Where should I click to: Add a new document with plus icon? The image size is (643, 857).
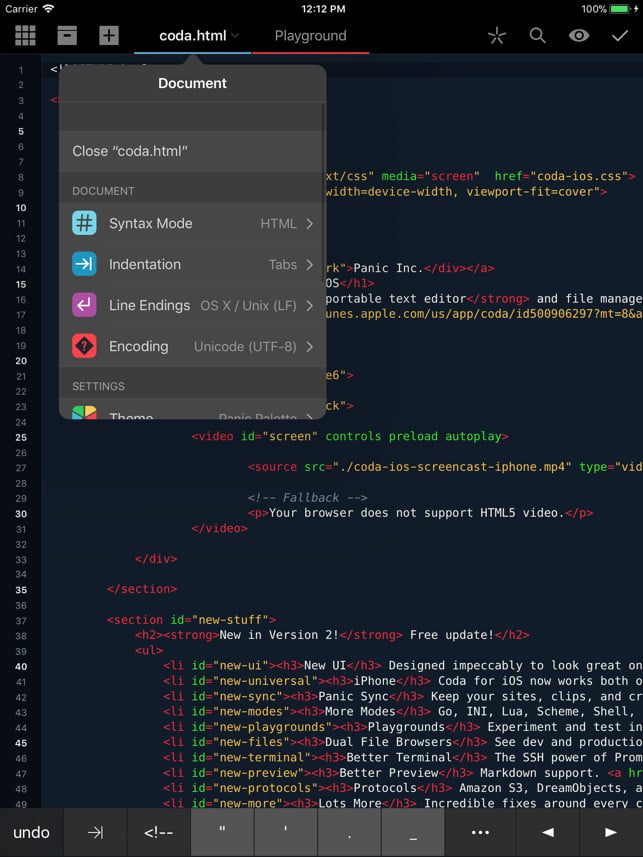pos(109,36)
